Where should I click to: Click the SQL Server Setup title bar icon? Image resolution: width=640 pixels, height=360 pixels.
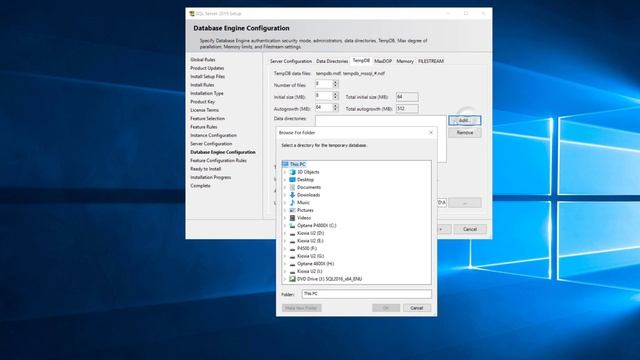point(192,13)
